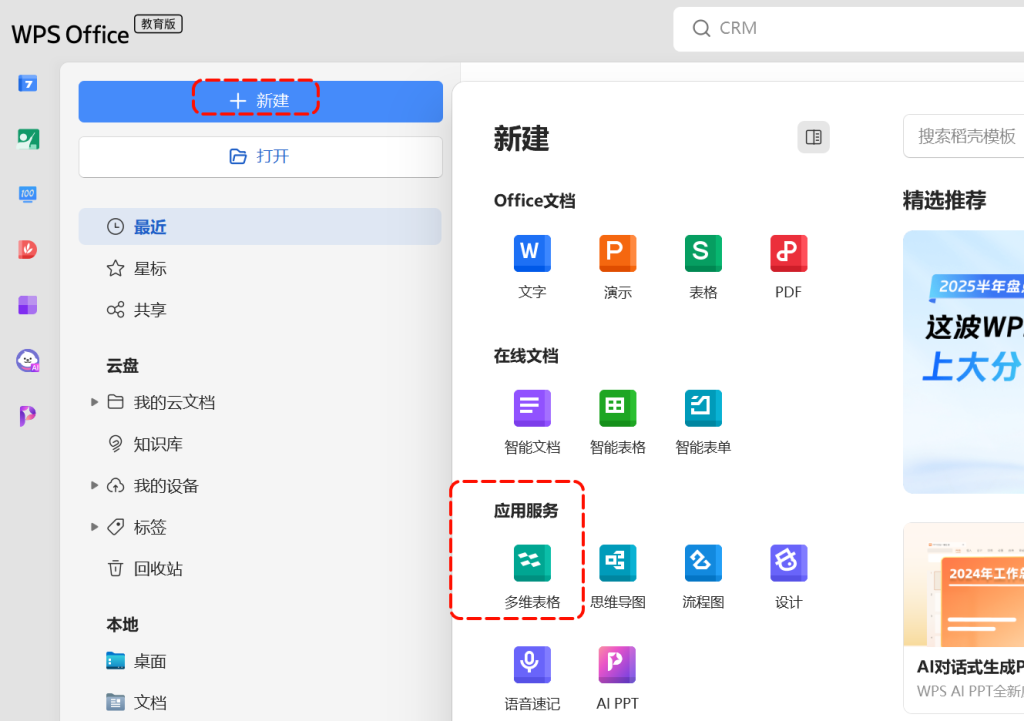Open the 桌面 local folder
This screenshot has width=1024, height=721.
[x=136, y=661]
